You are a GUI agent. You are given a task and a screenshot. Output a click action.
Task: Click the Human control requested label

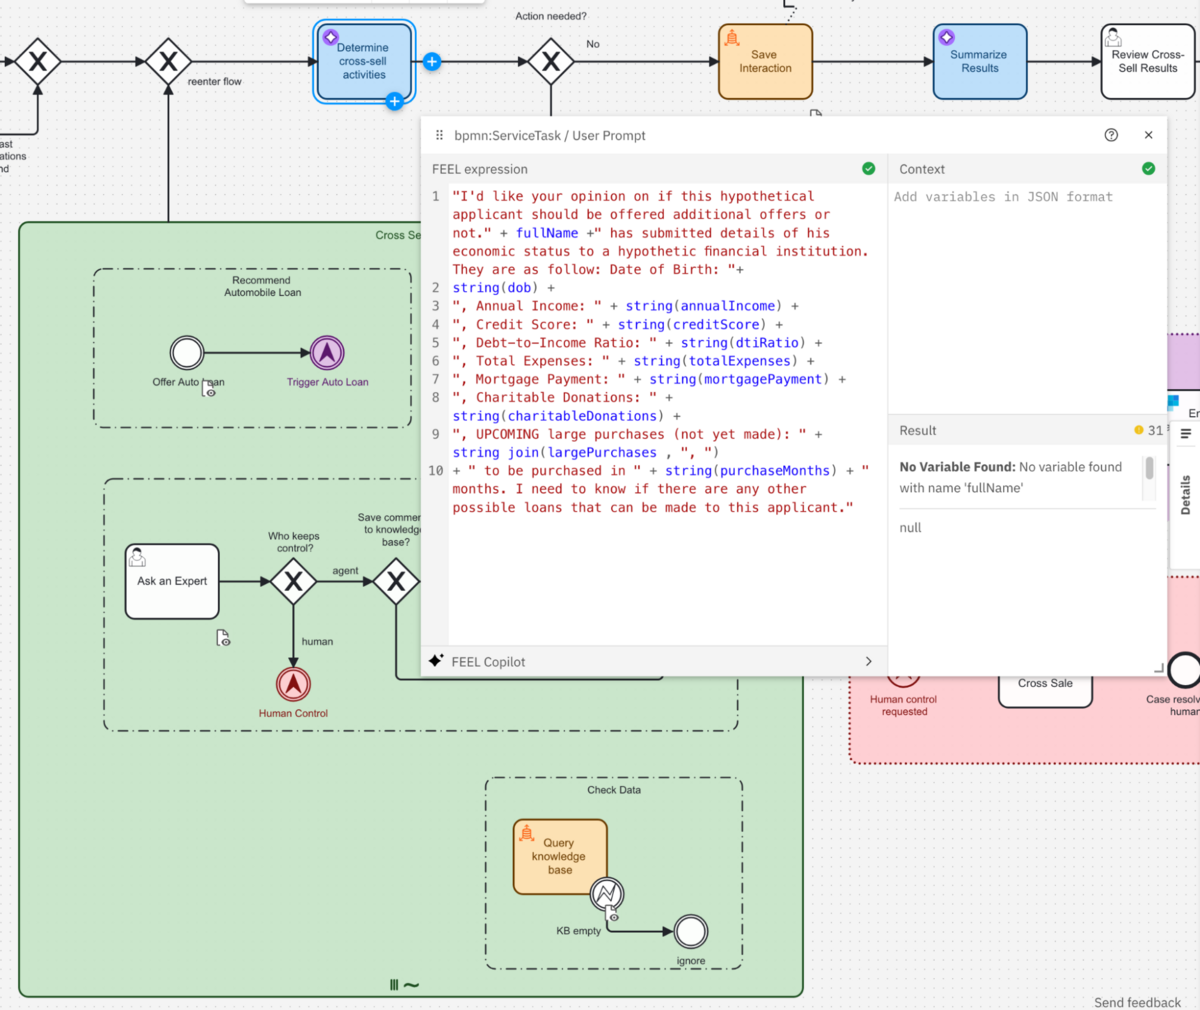pos(904,706)
